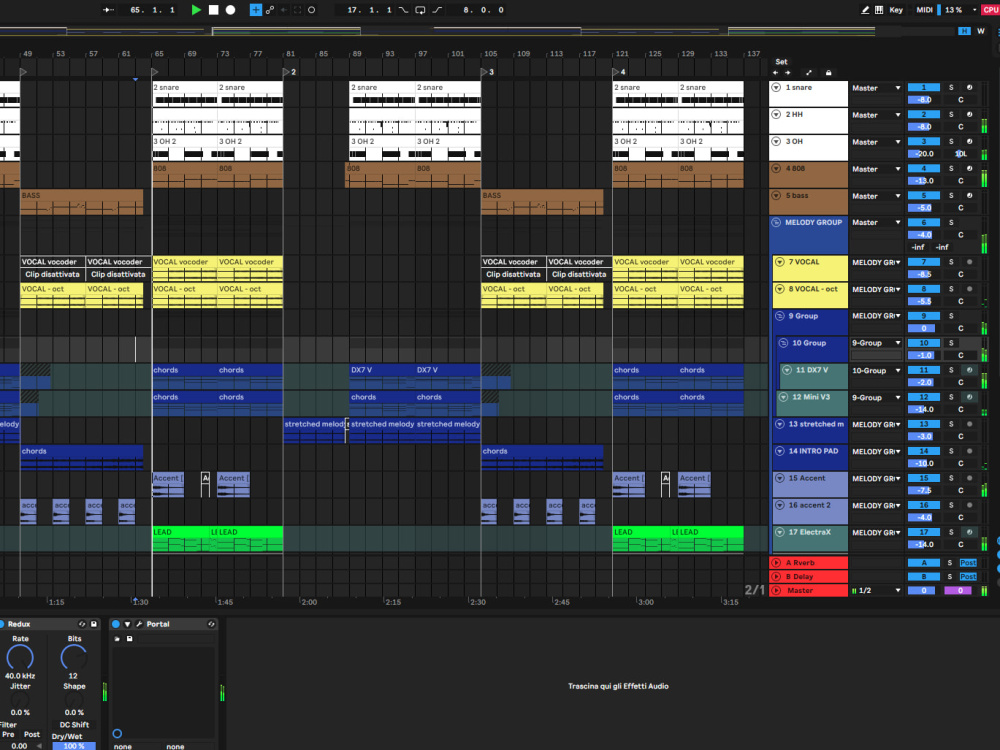Click the Redux hot-swap preset icon

click(x=82, y=624)
